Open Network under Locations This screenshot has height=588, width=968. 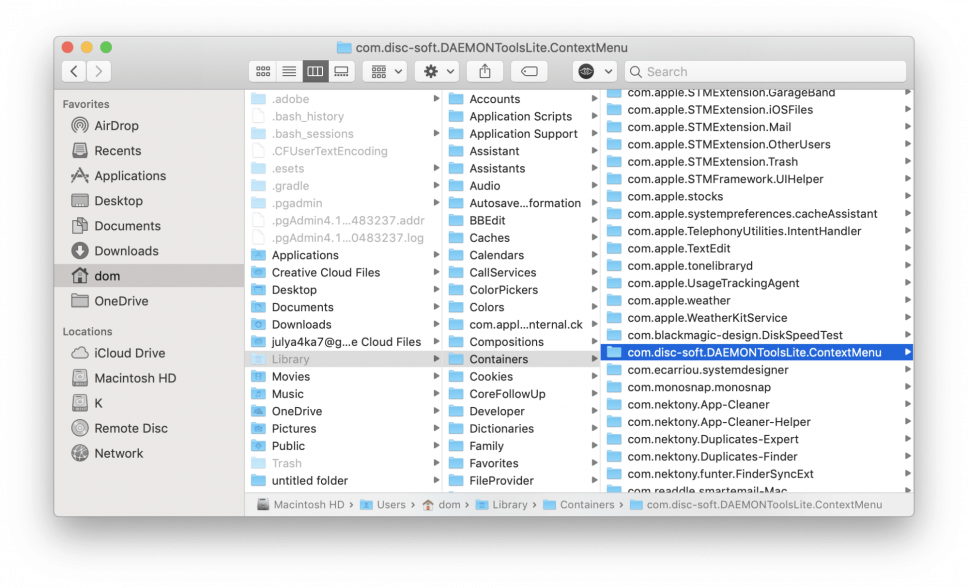click(118, 453)
